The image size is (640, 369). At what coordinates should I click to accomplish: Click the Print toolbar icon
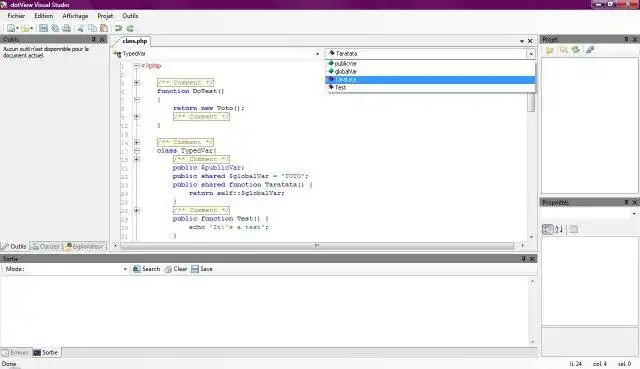point(67,28)
